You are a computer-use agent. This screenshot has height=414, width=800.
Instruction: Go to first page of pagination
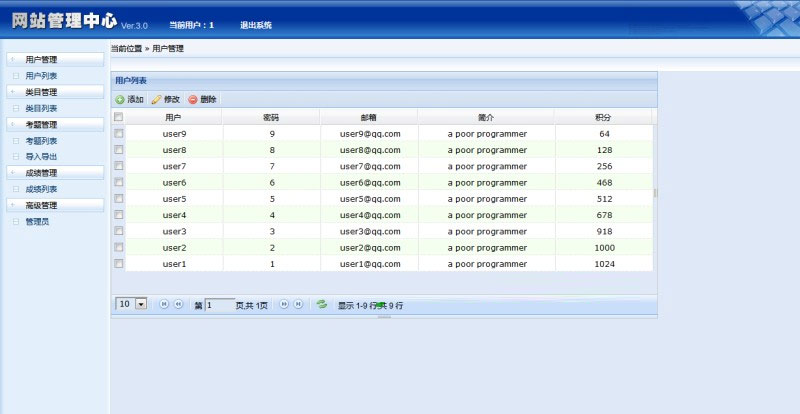[x=165, y=304]
